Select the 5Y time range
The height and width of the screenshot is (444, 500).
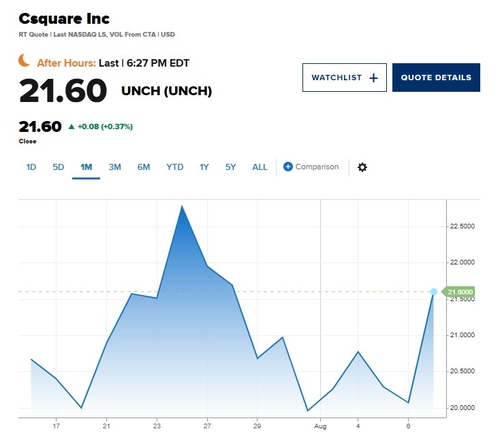pyautogui.click(x=230, y=167)
